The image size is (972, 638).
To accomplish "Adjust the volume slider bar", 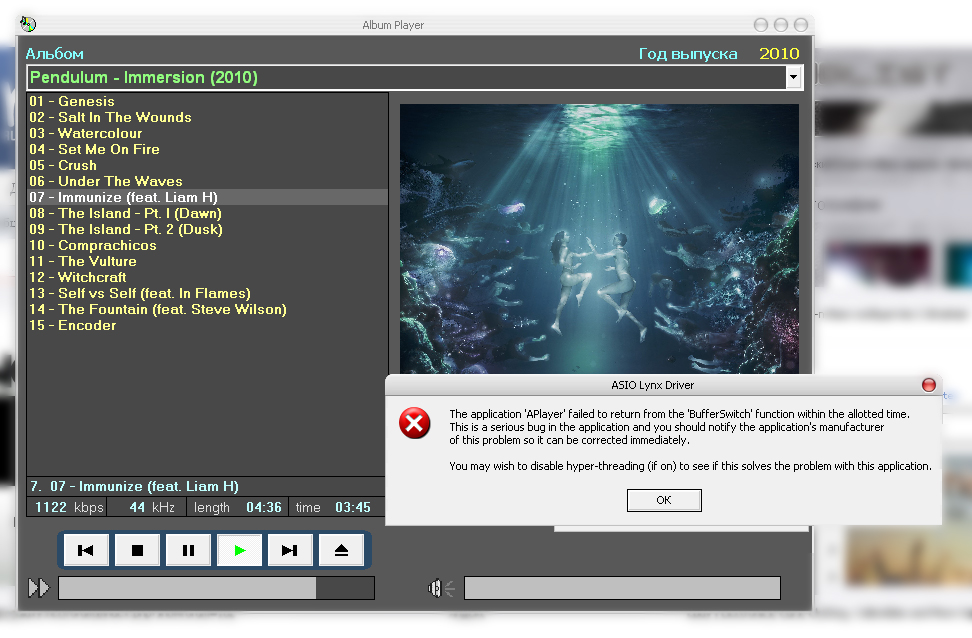I will (622, 588).
